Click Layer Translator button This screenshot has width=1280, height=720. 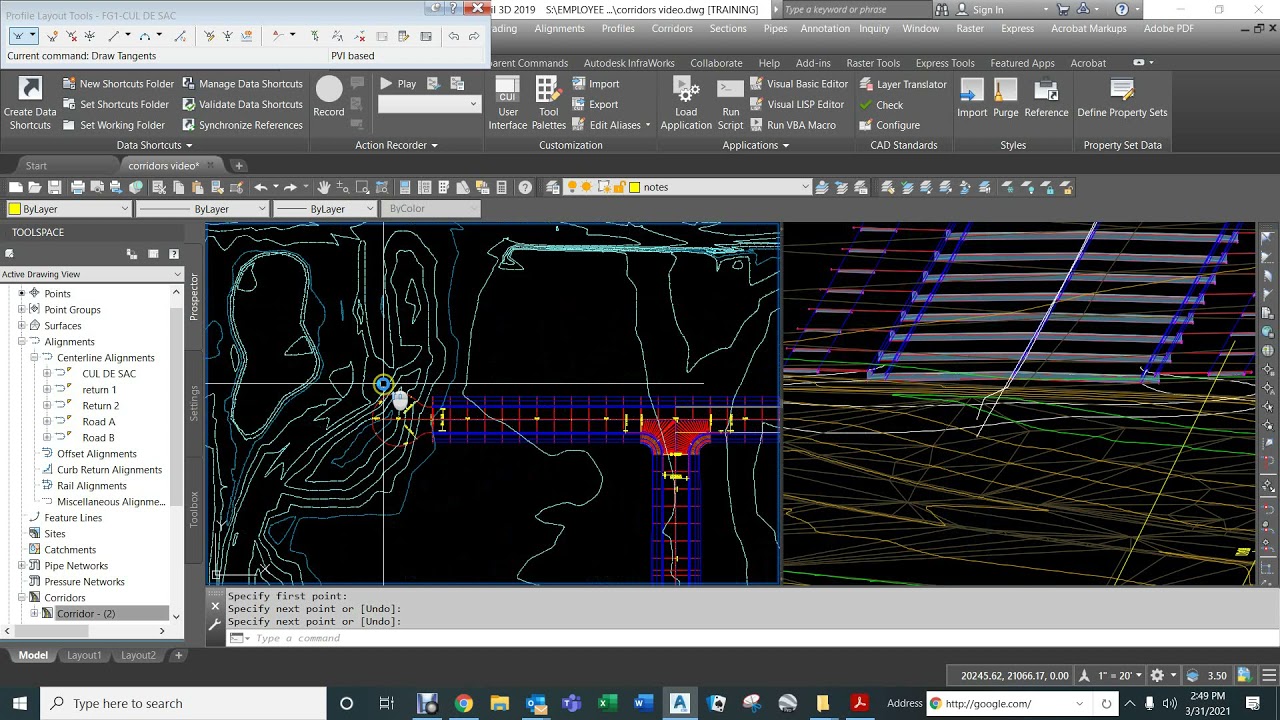tap(902, 84)
